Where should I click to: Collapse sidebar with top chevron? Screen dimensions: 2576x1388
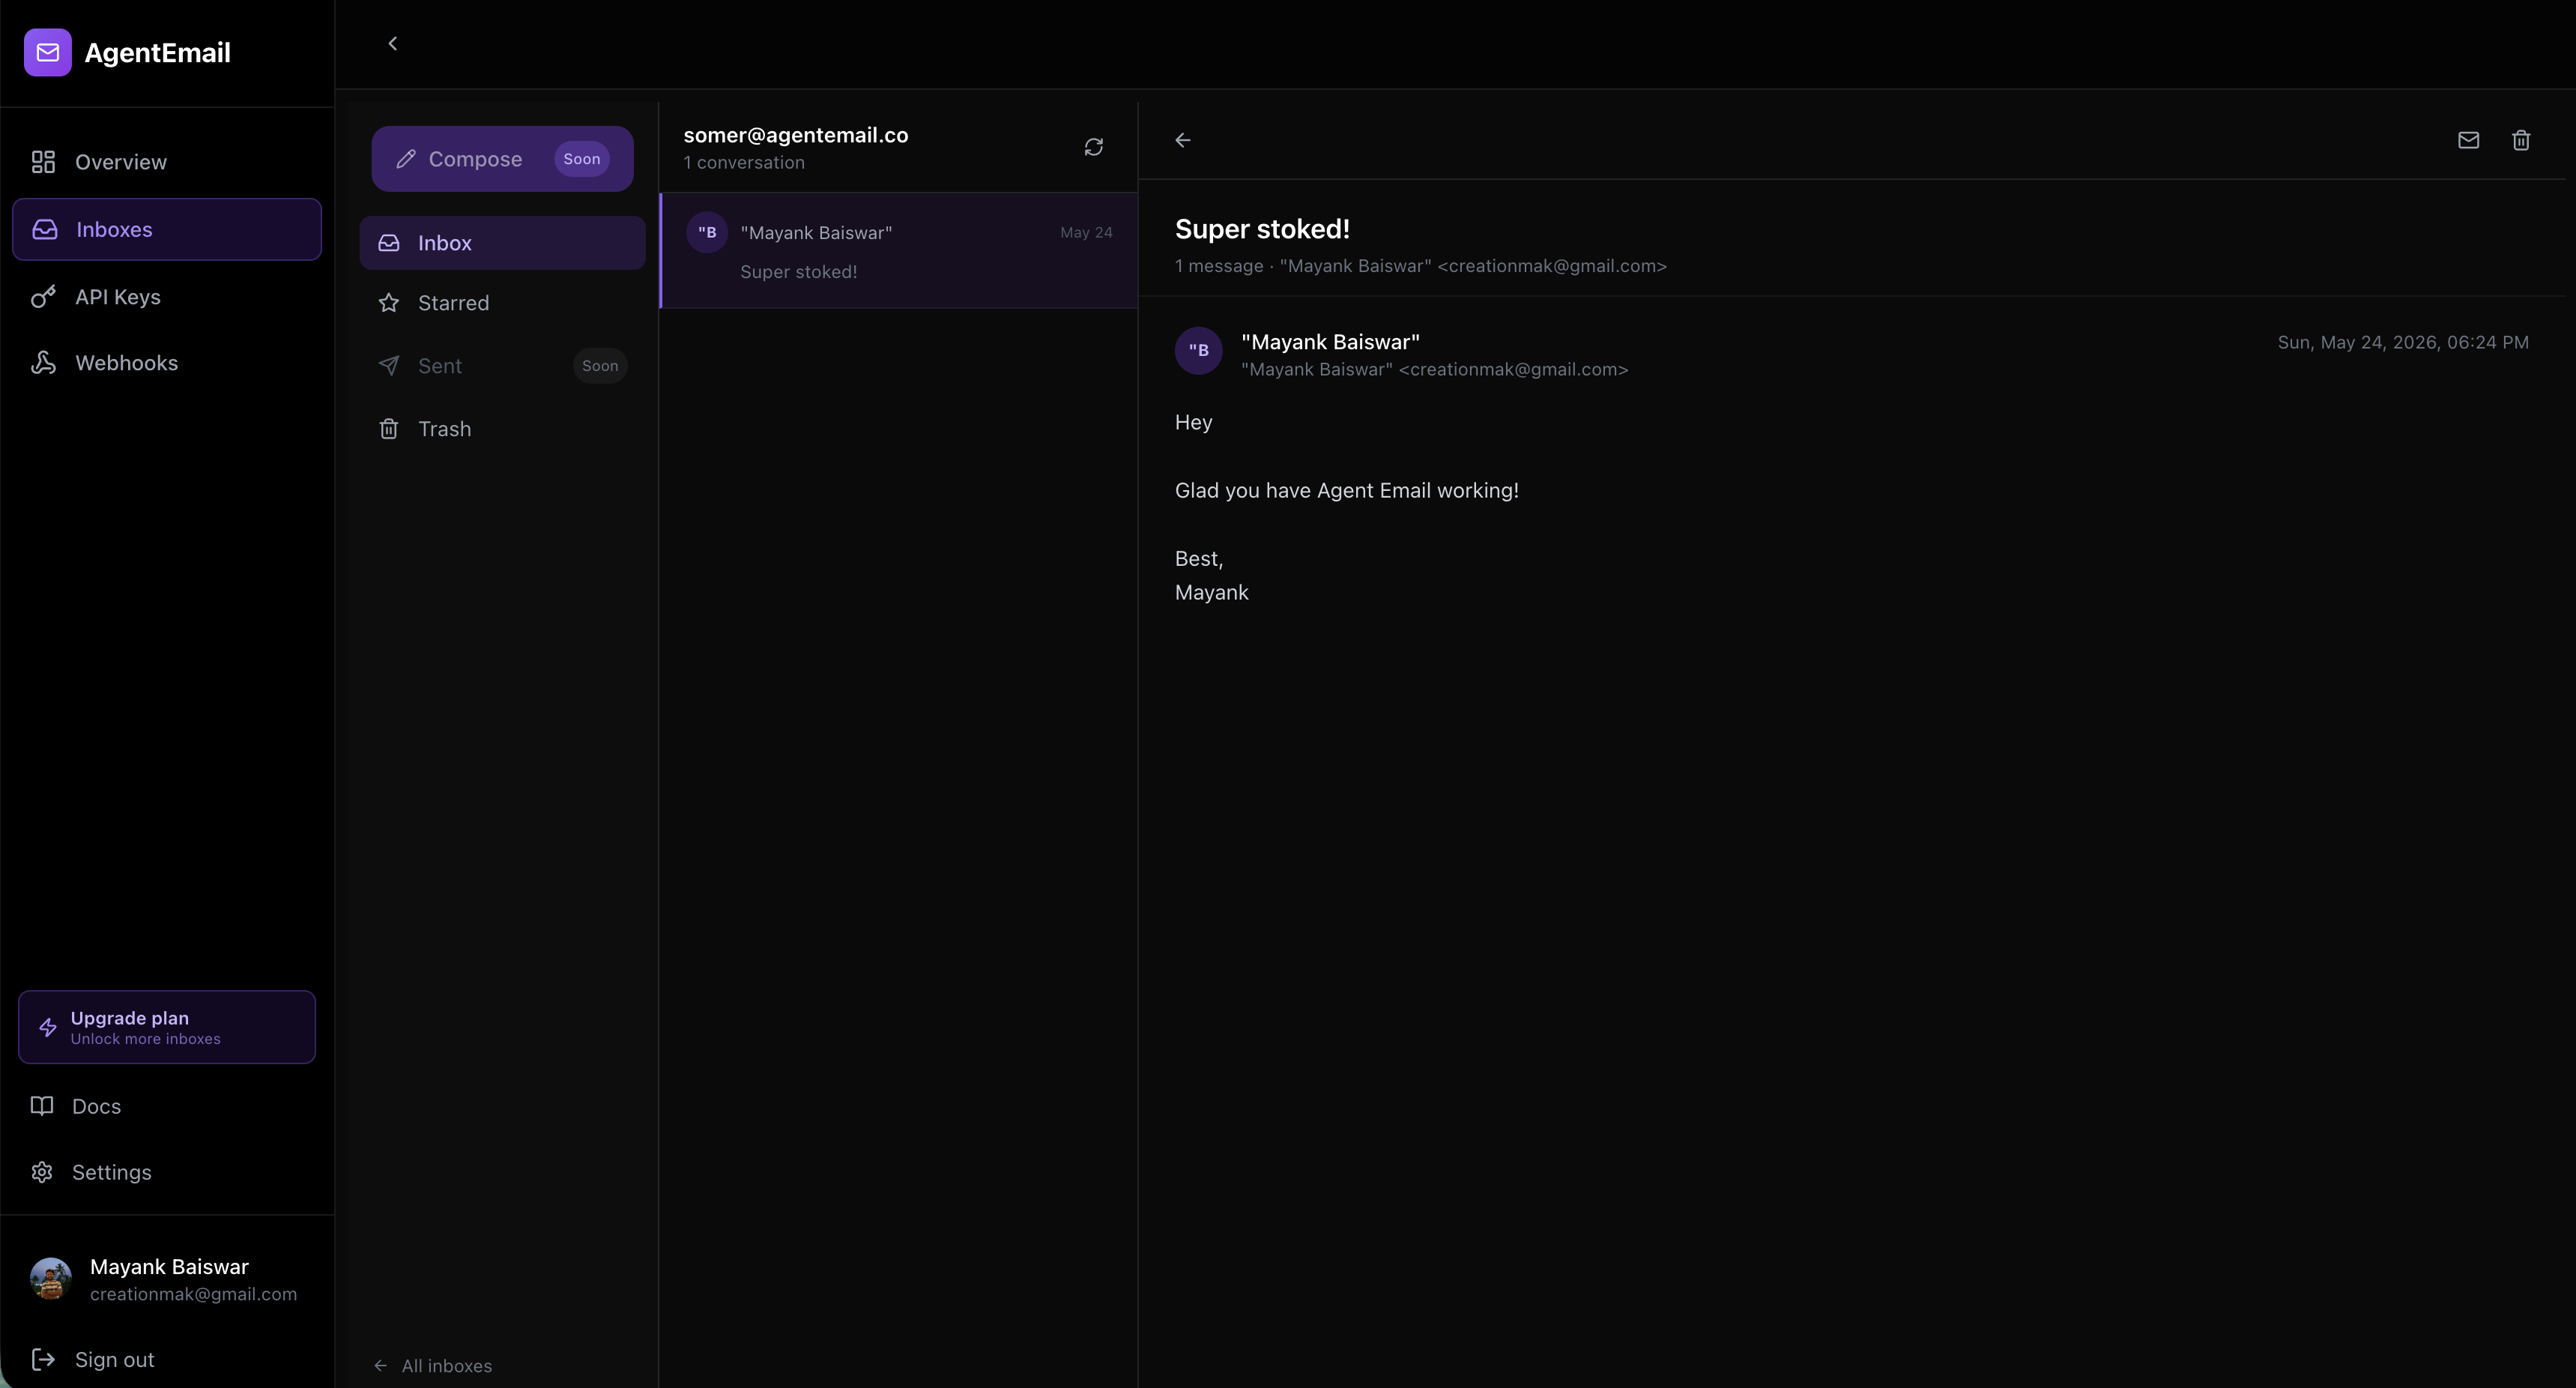pos(393,44)
